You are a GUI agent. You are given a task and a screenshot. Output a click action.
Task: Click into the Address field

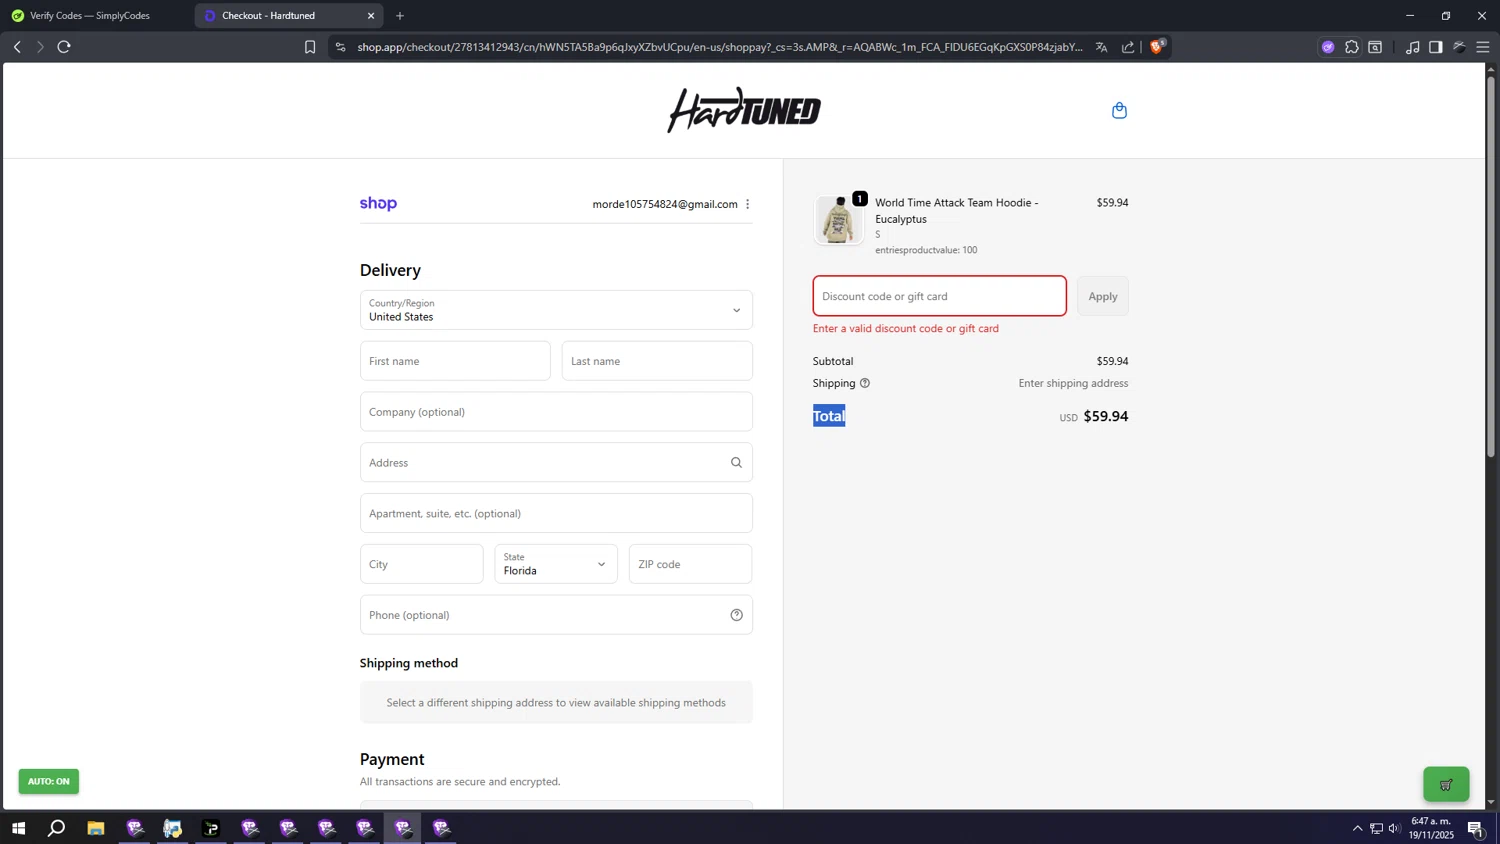coord(556,462)
